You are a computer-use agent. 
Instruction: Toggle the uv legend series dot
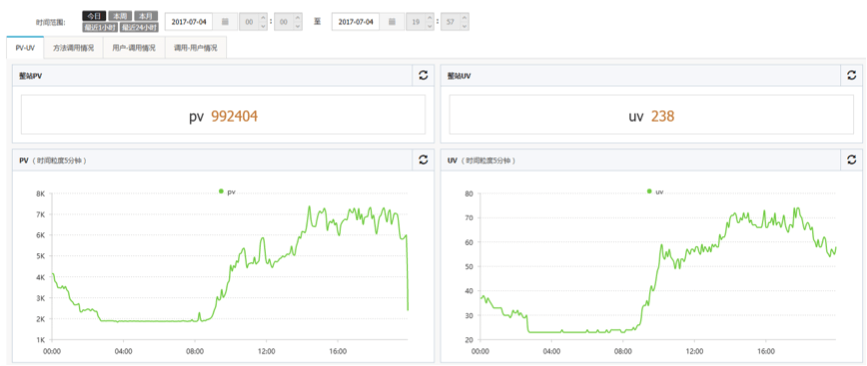tap(649, 191)
